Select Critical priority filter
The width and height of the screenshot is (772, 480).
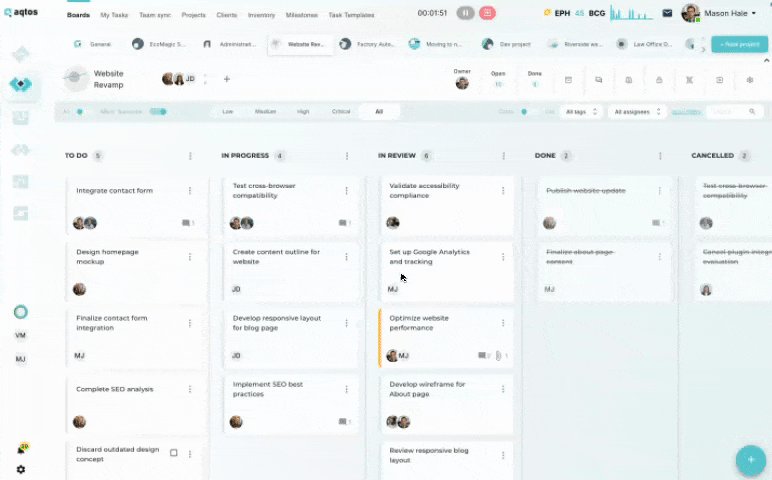point(341,112)
